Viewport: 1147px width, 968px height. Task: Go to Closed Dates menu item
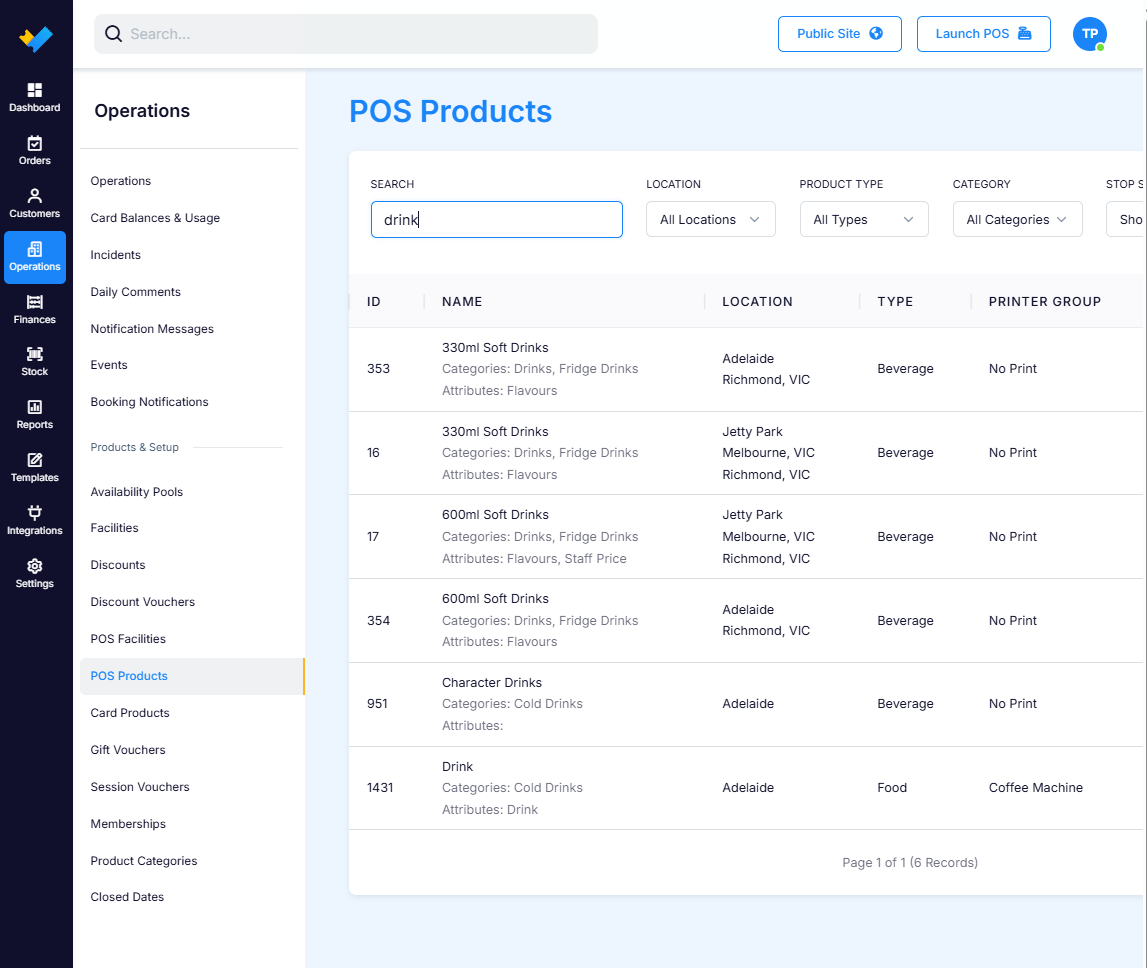[127, 897]
